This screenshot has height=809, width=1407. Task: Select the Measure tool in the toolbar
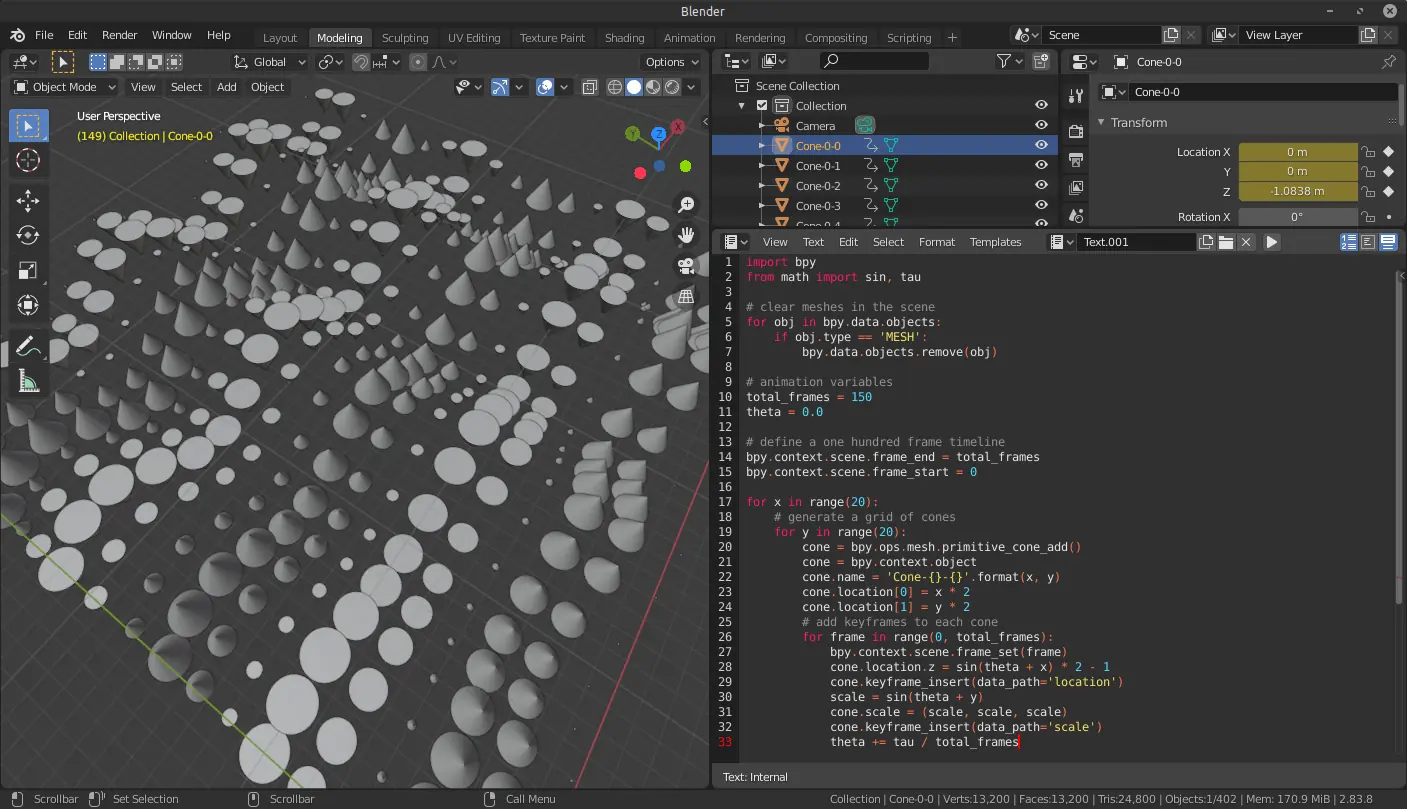[28, 380]
